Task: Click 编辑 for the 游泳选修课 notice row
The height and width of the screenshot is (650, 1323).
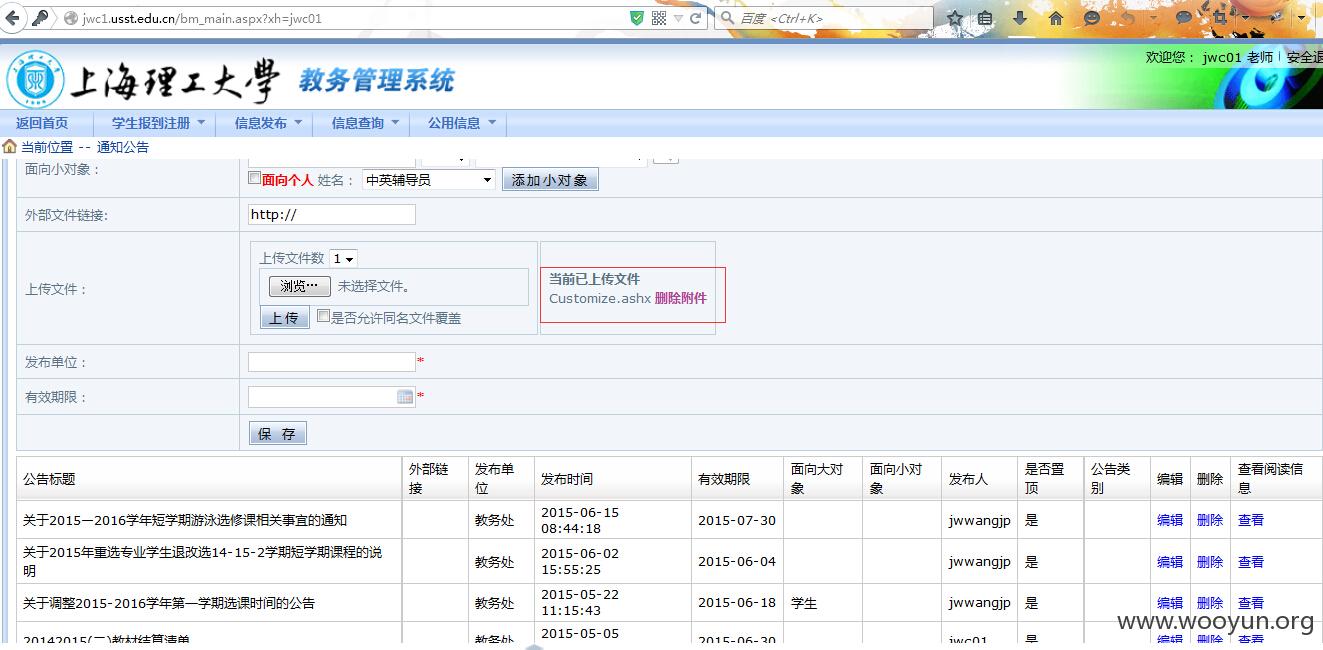Action: tap(1170, 520)
